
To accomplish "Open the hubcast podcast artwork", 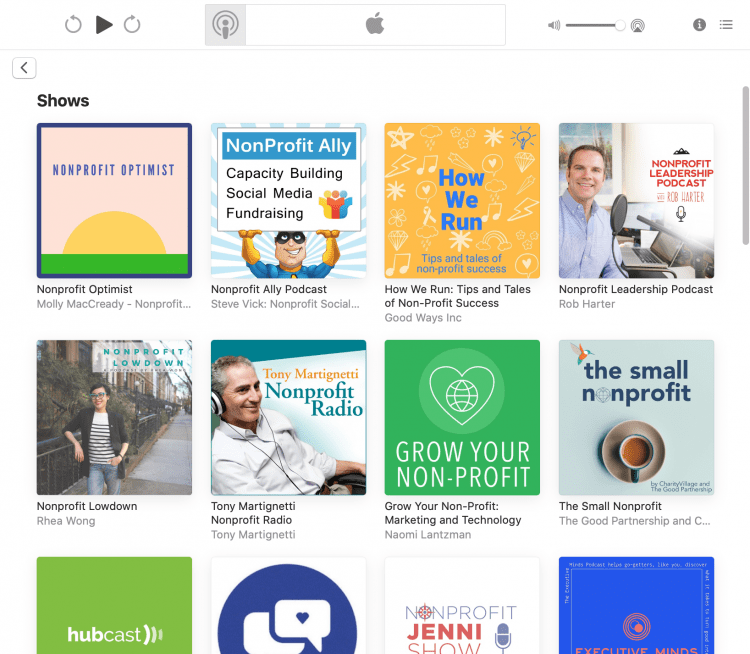I will (x=114, y=605).
